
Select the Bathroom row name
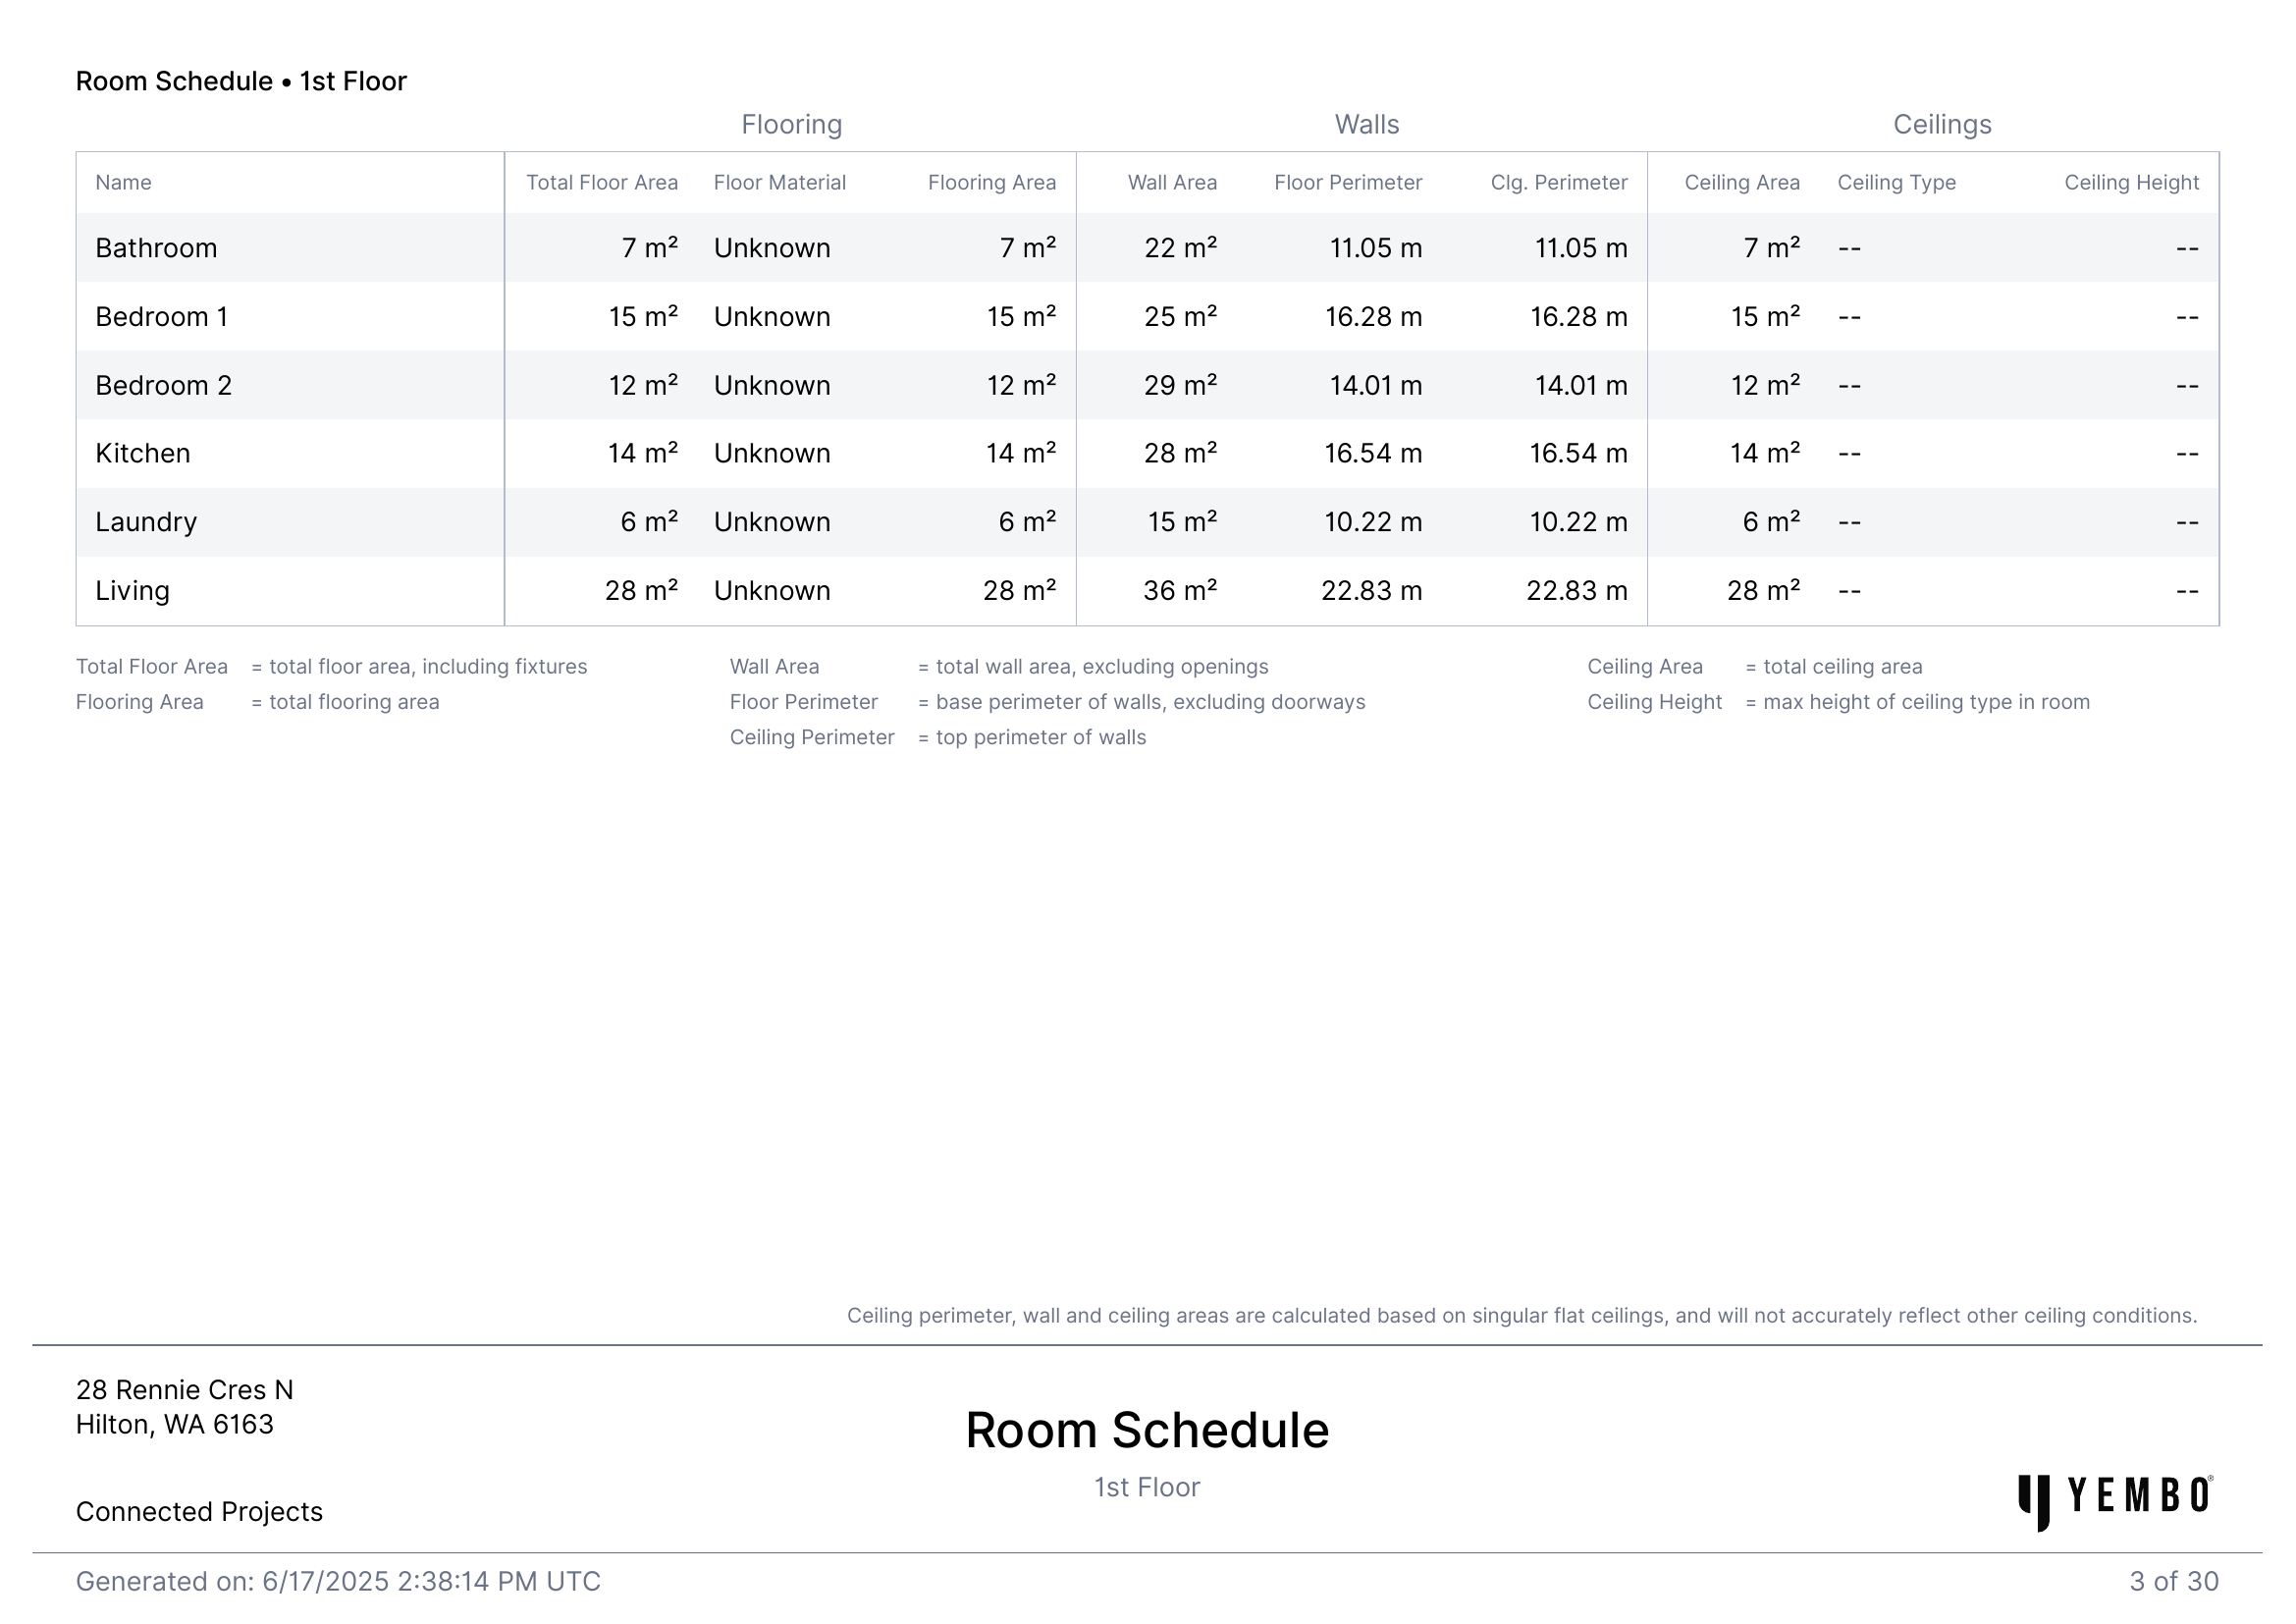[156, 248]
